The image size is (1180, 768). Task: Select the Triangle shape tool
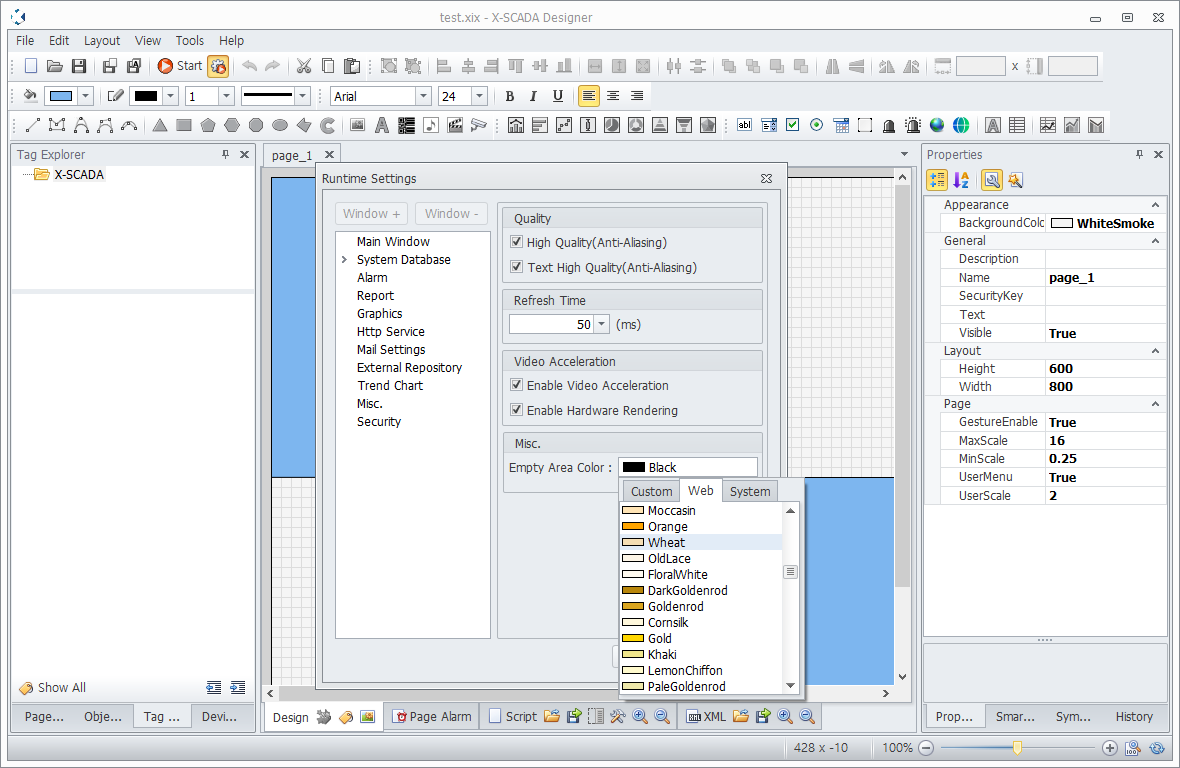pos(160,126)
